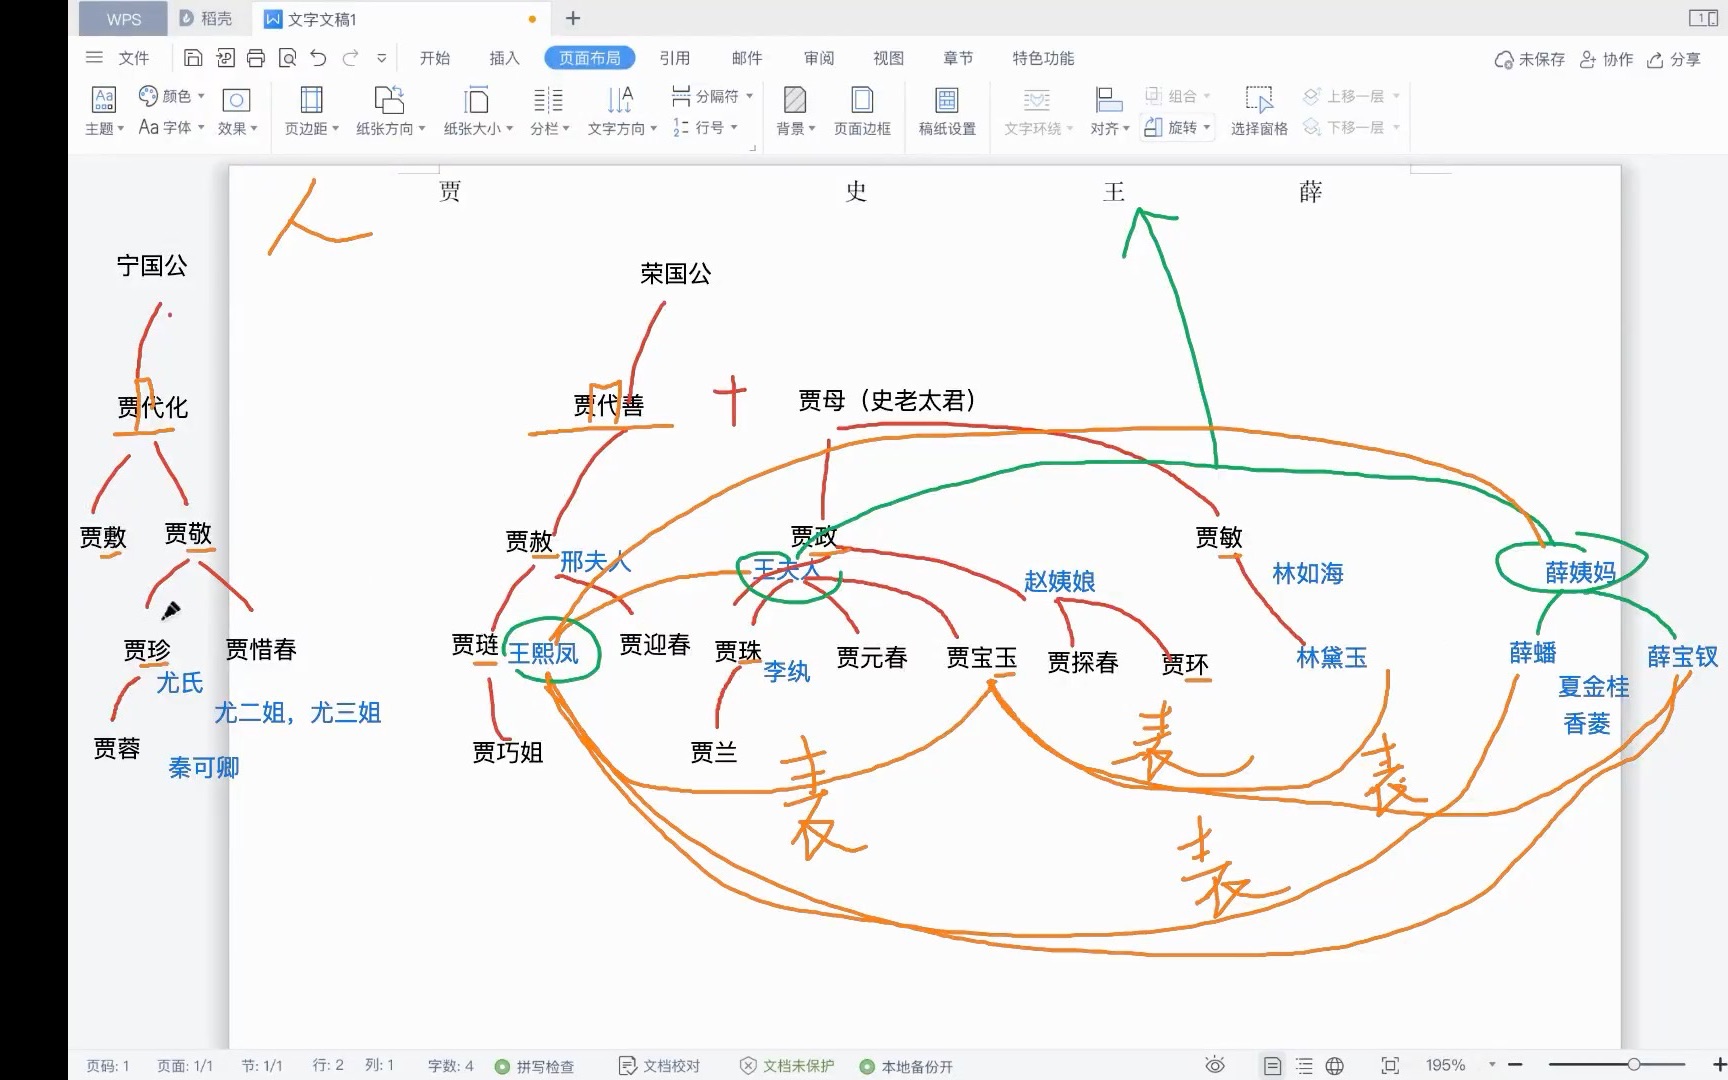The width and height of the screenshot is (1728, 1080).
Task: Click the plus to add new tab
Action: [573, 18]
